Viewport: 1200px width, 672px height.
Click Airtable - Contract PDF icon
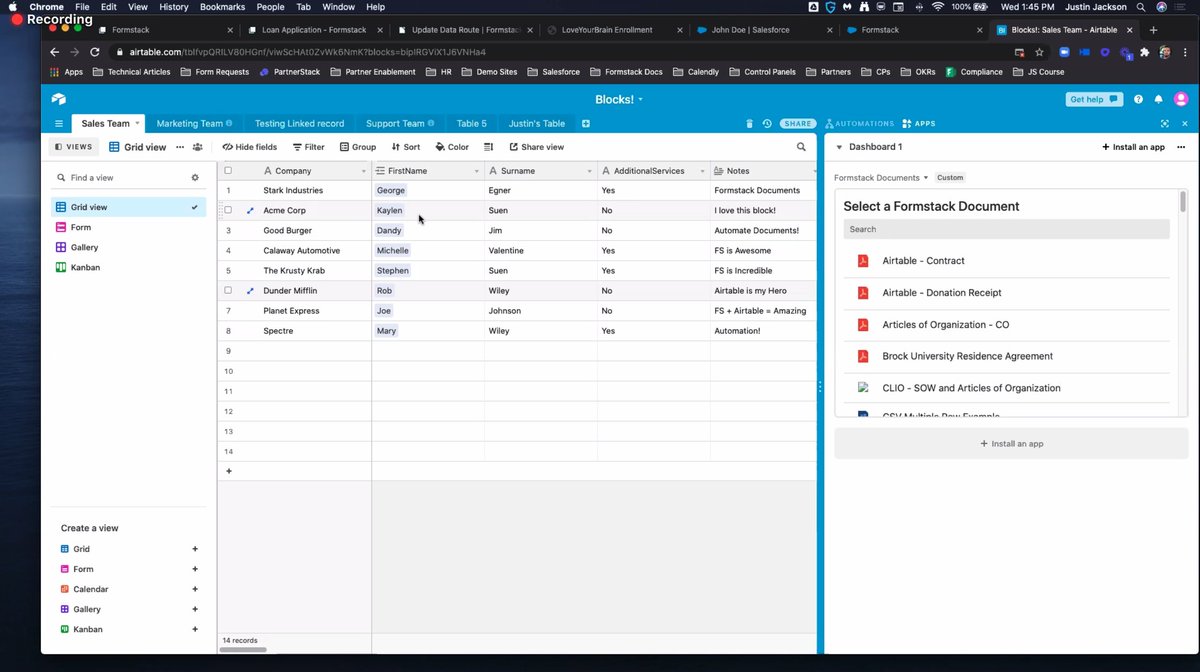point(863,261)
